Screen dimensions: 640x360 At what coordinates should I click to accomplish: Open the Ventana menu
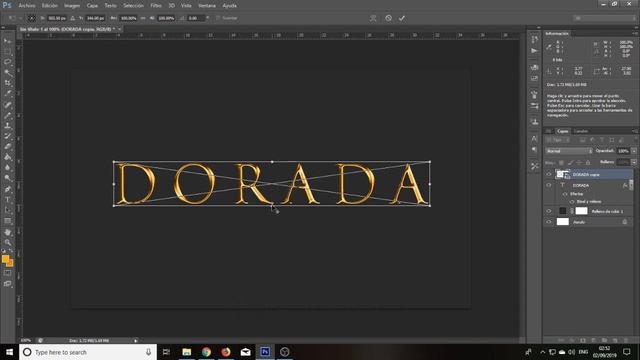[207, 6]
